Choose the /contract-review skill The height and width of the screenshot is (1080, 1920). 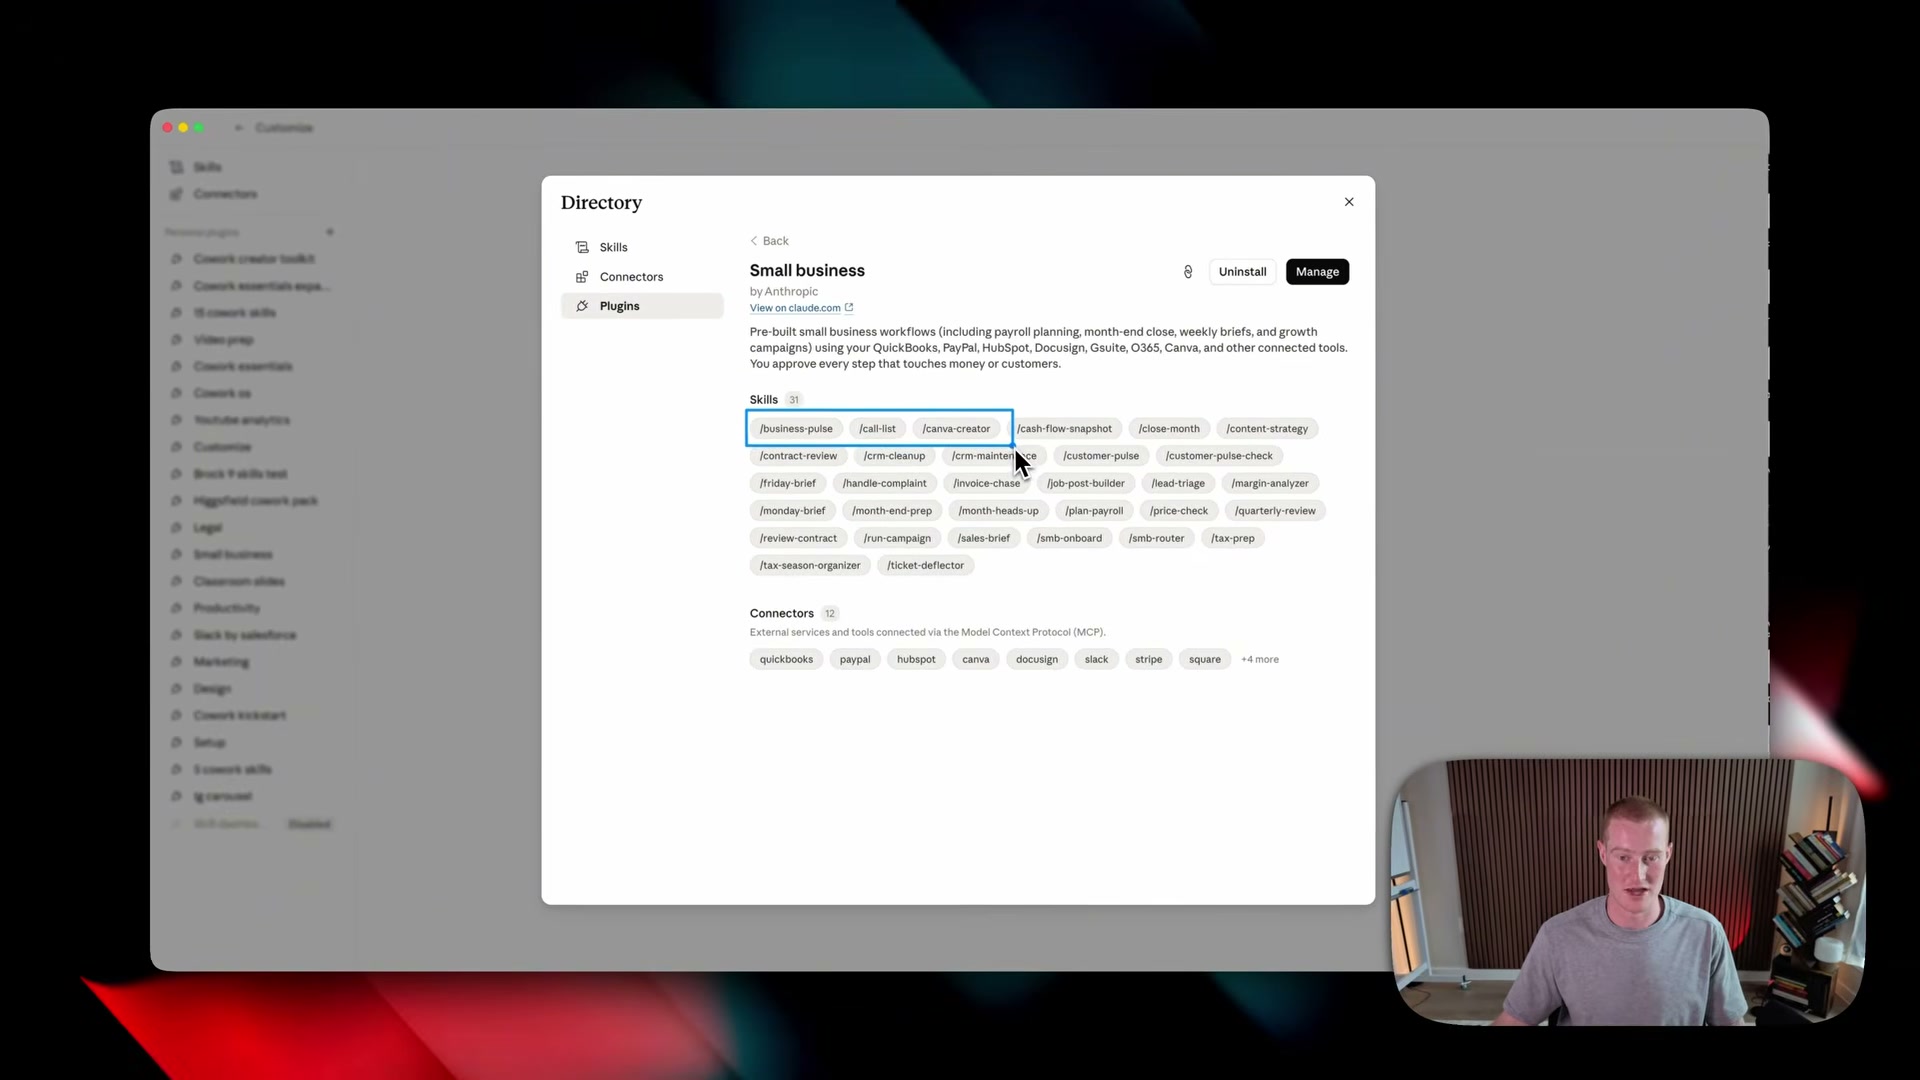click(x=798, y=456)
